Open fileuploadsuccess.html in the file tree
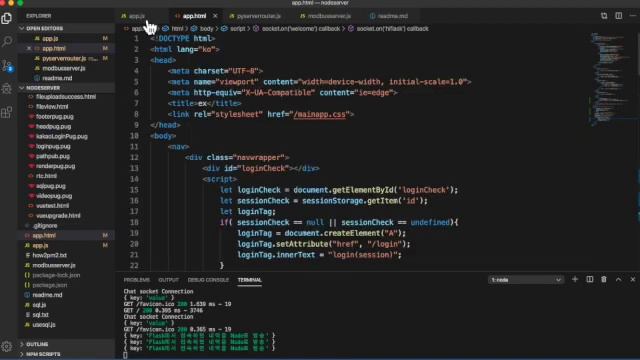Screen dimensions: 640x360 click(66, 97)
